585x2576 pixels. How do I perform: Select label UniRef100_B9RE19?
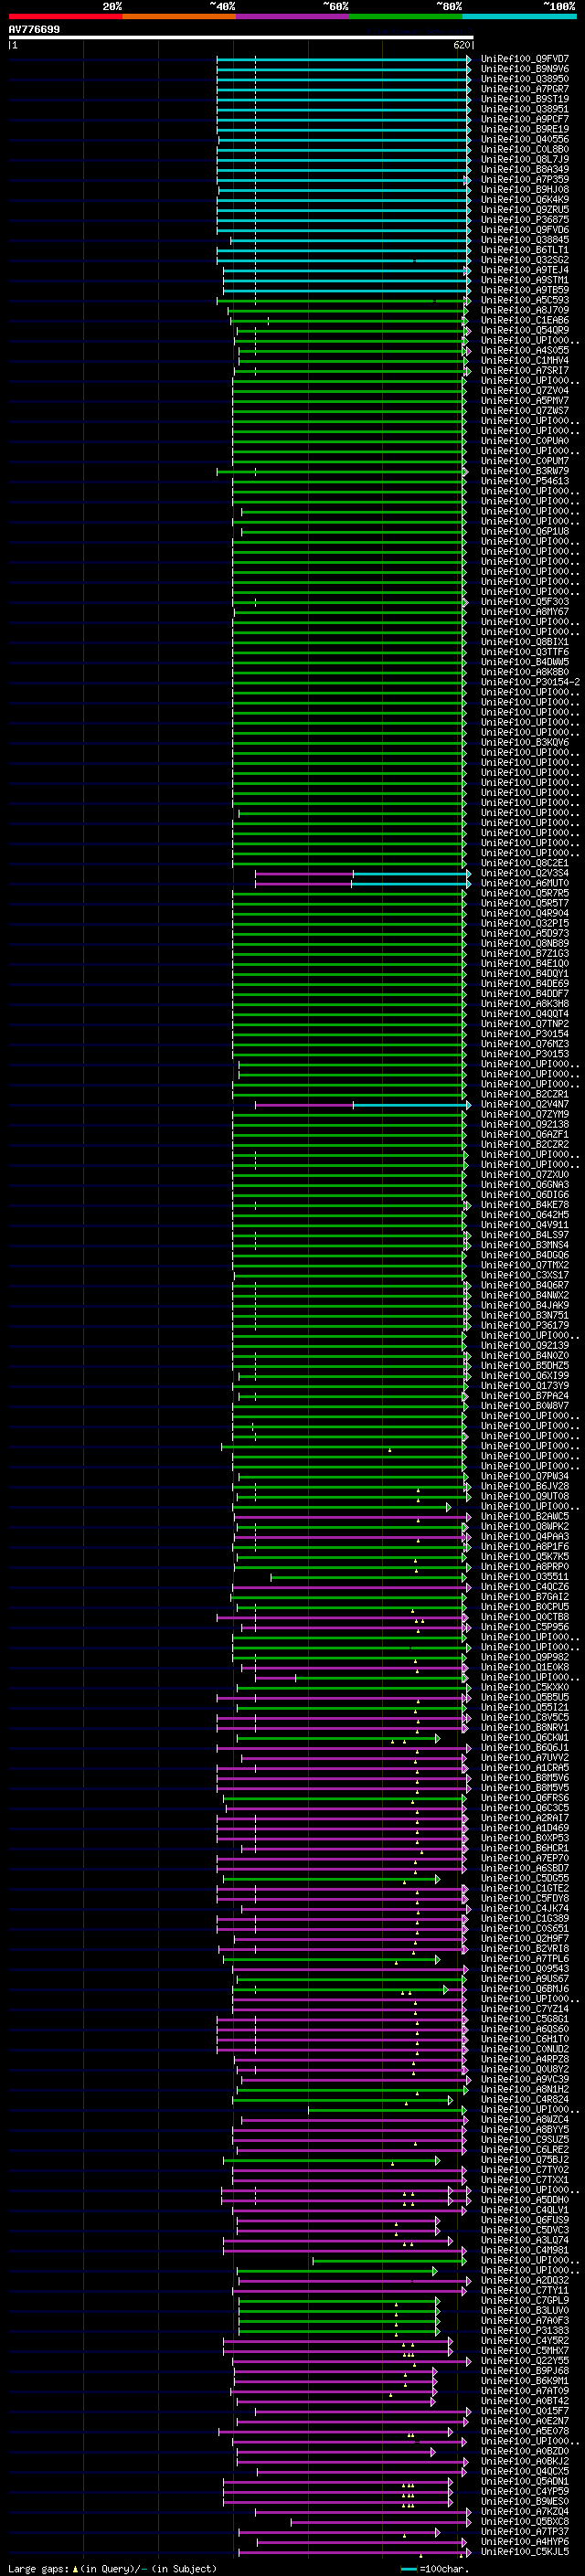point(524,129)
